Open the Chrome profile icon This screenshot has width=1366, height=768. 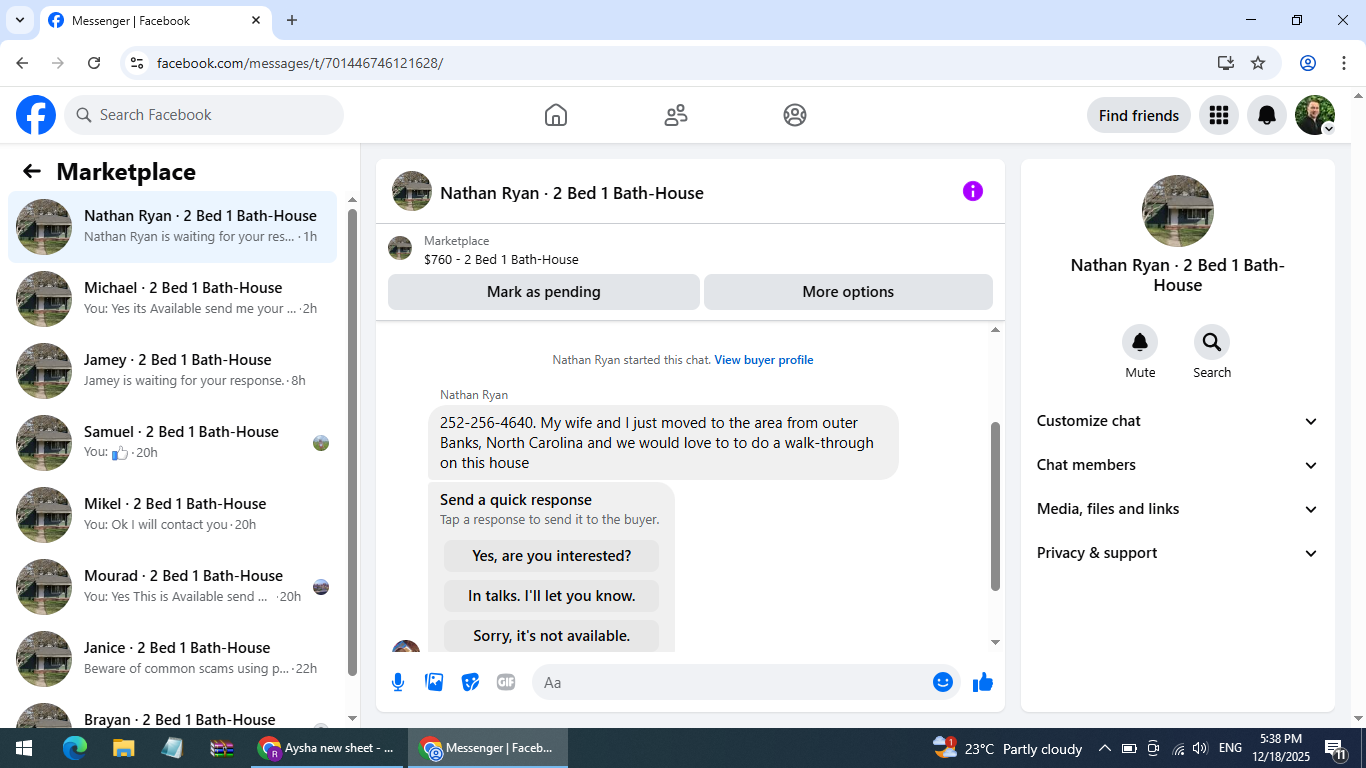[1308, 63]
